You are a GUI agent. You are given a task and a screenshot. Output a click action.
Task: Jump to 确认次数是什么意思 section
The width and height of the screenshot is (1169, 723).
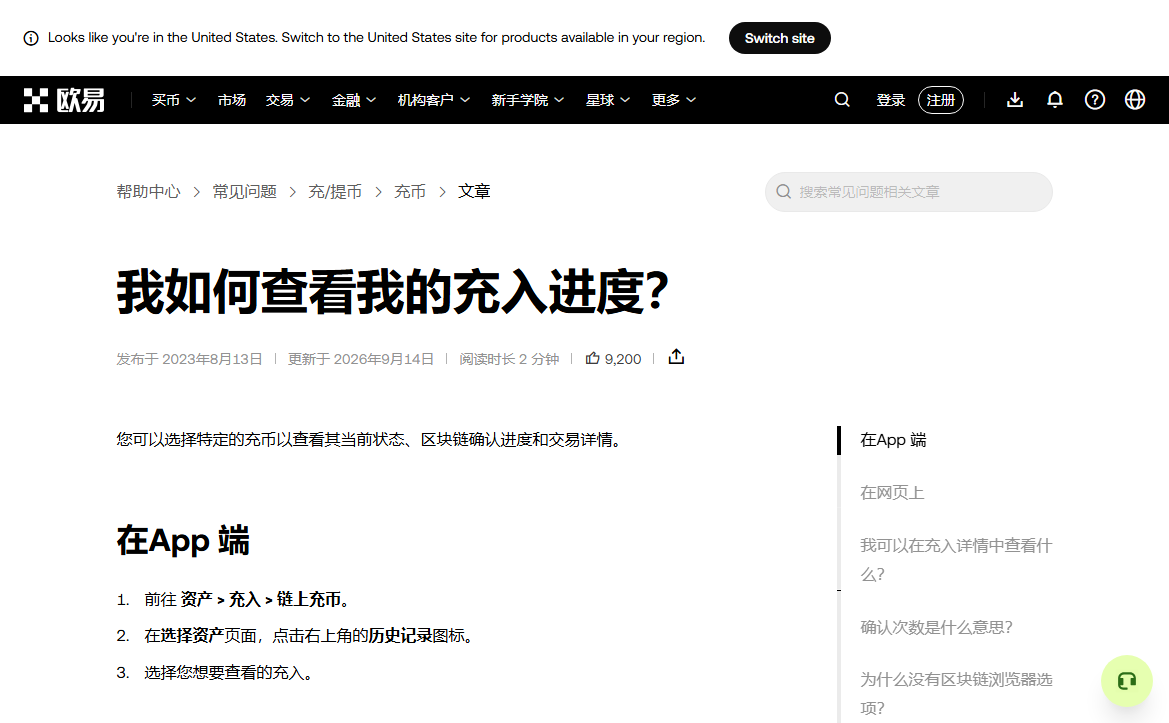pos(936,628)
